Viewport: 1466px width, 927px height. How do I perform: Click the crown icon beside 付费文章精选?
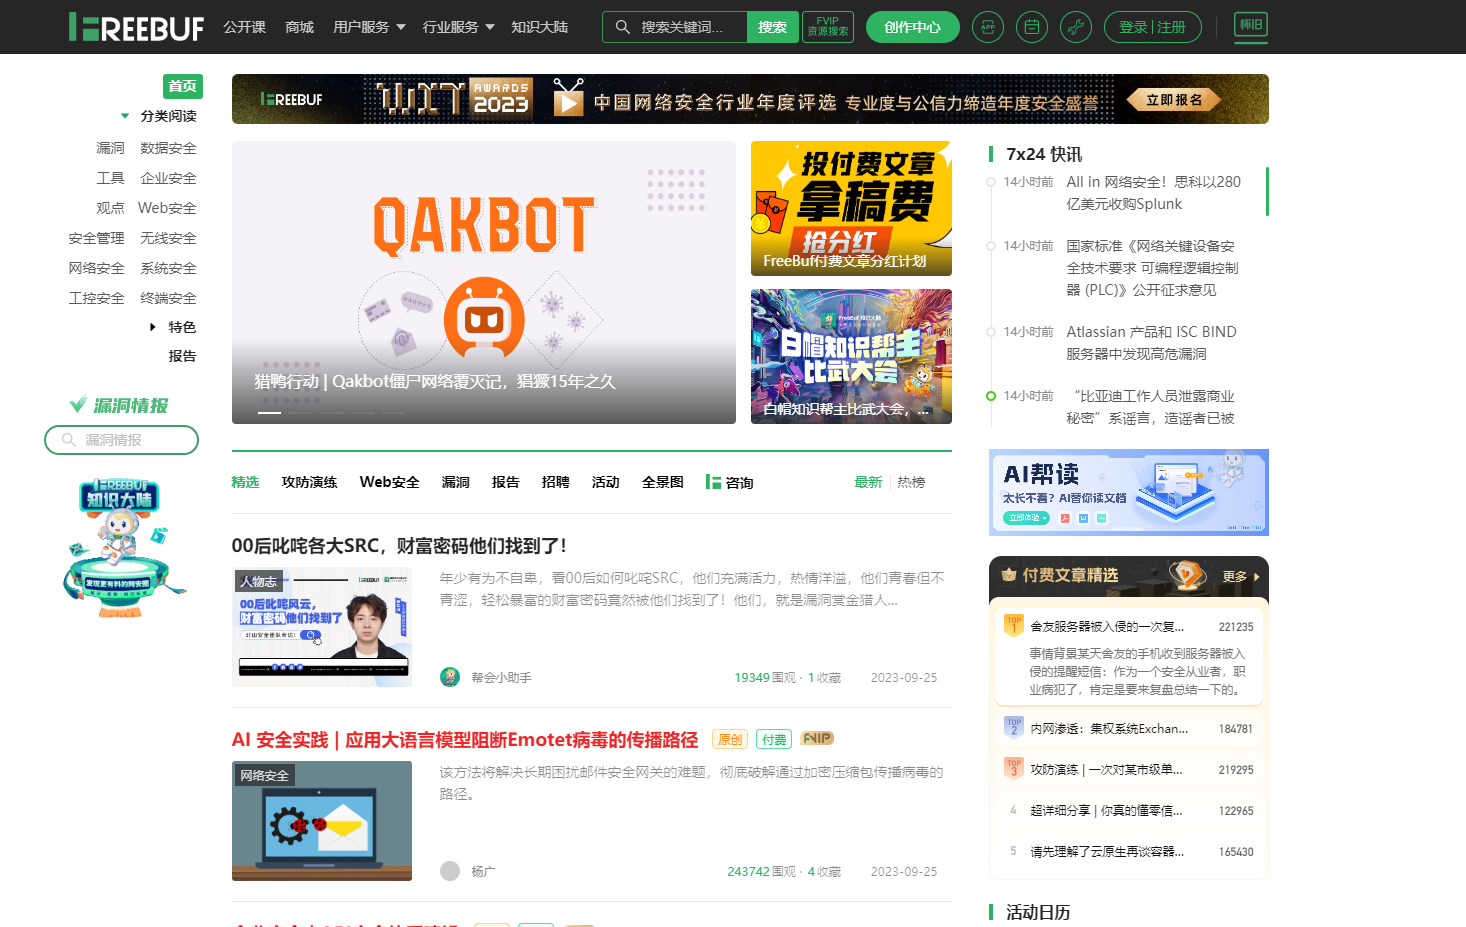(x=1009, y=575)
